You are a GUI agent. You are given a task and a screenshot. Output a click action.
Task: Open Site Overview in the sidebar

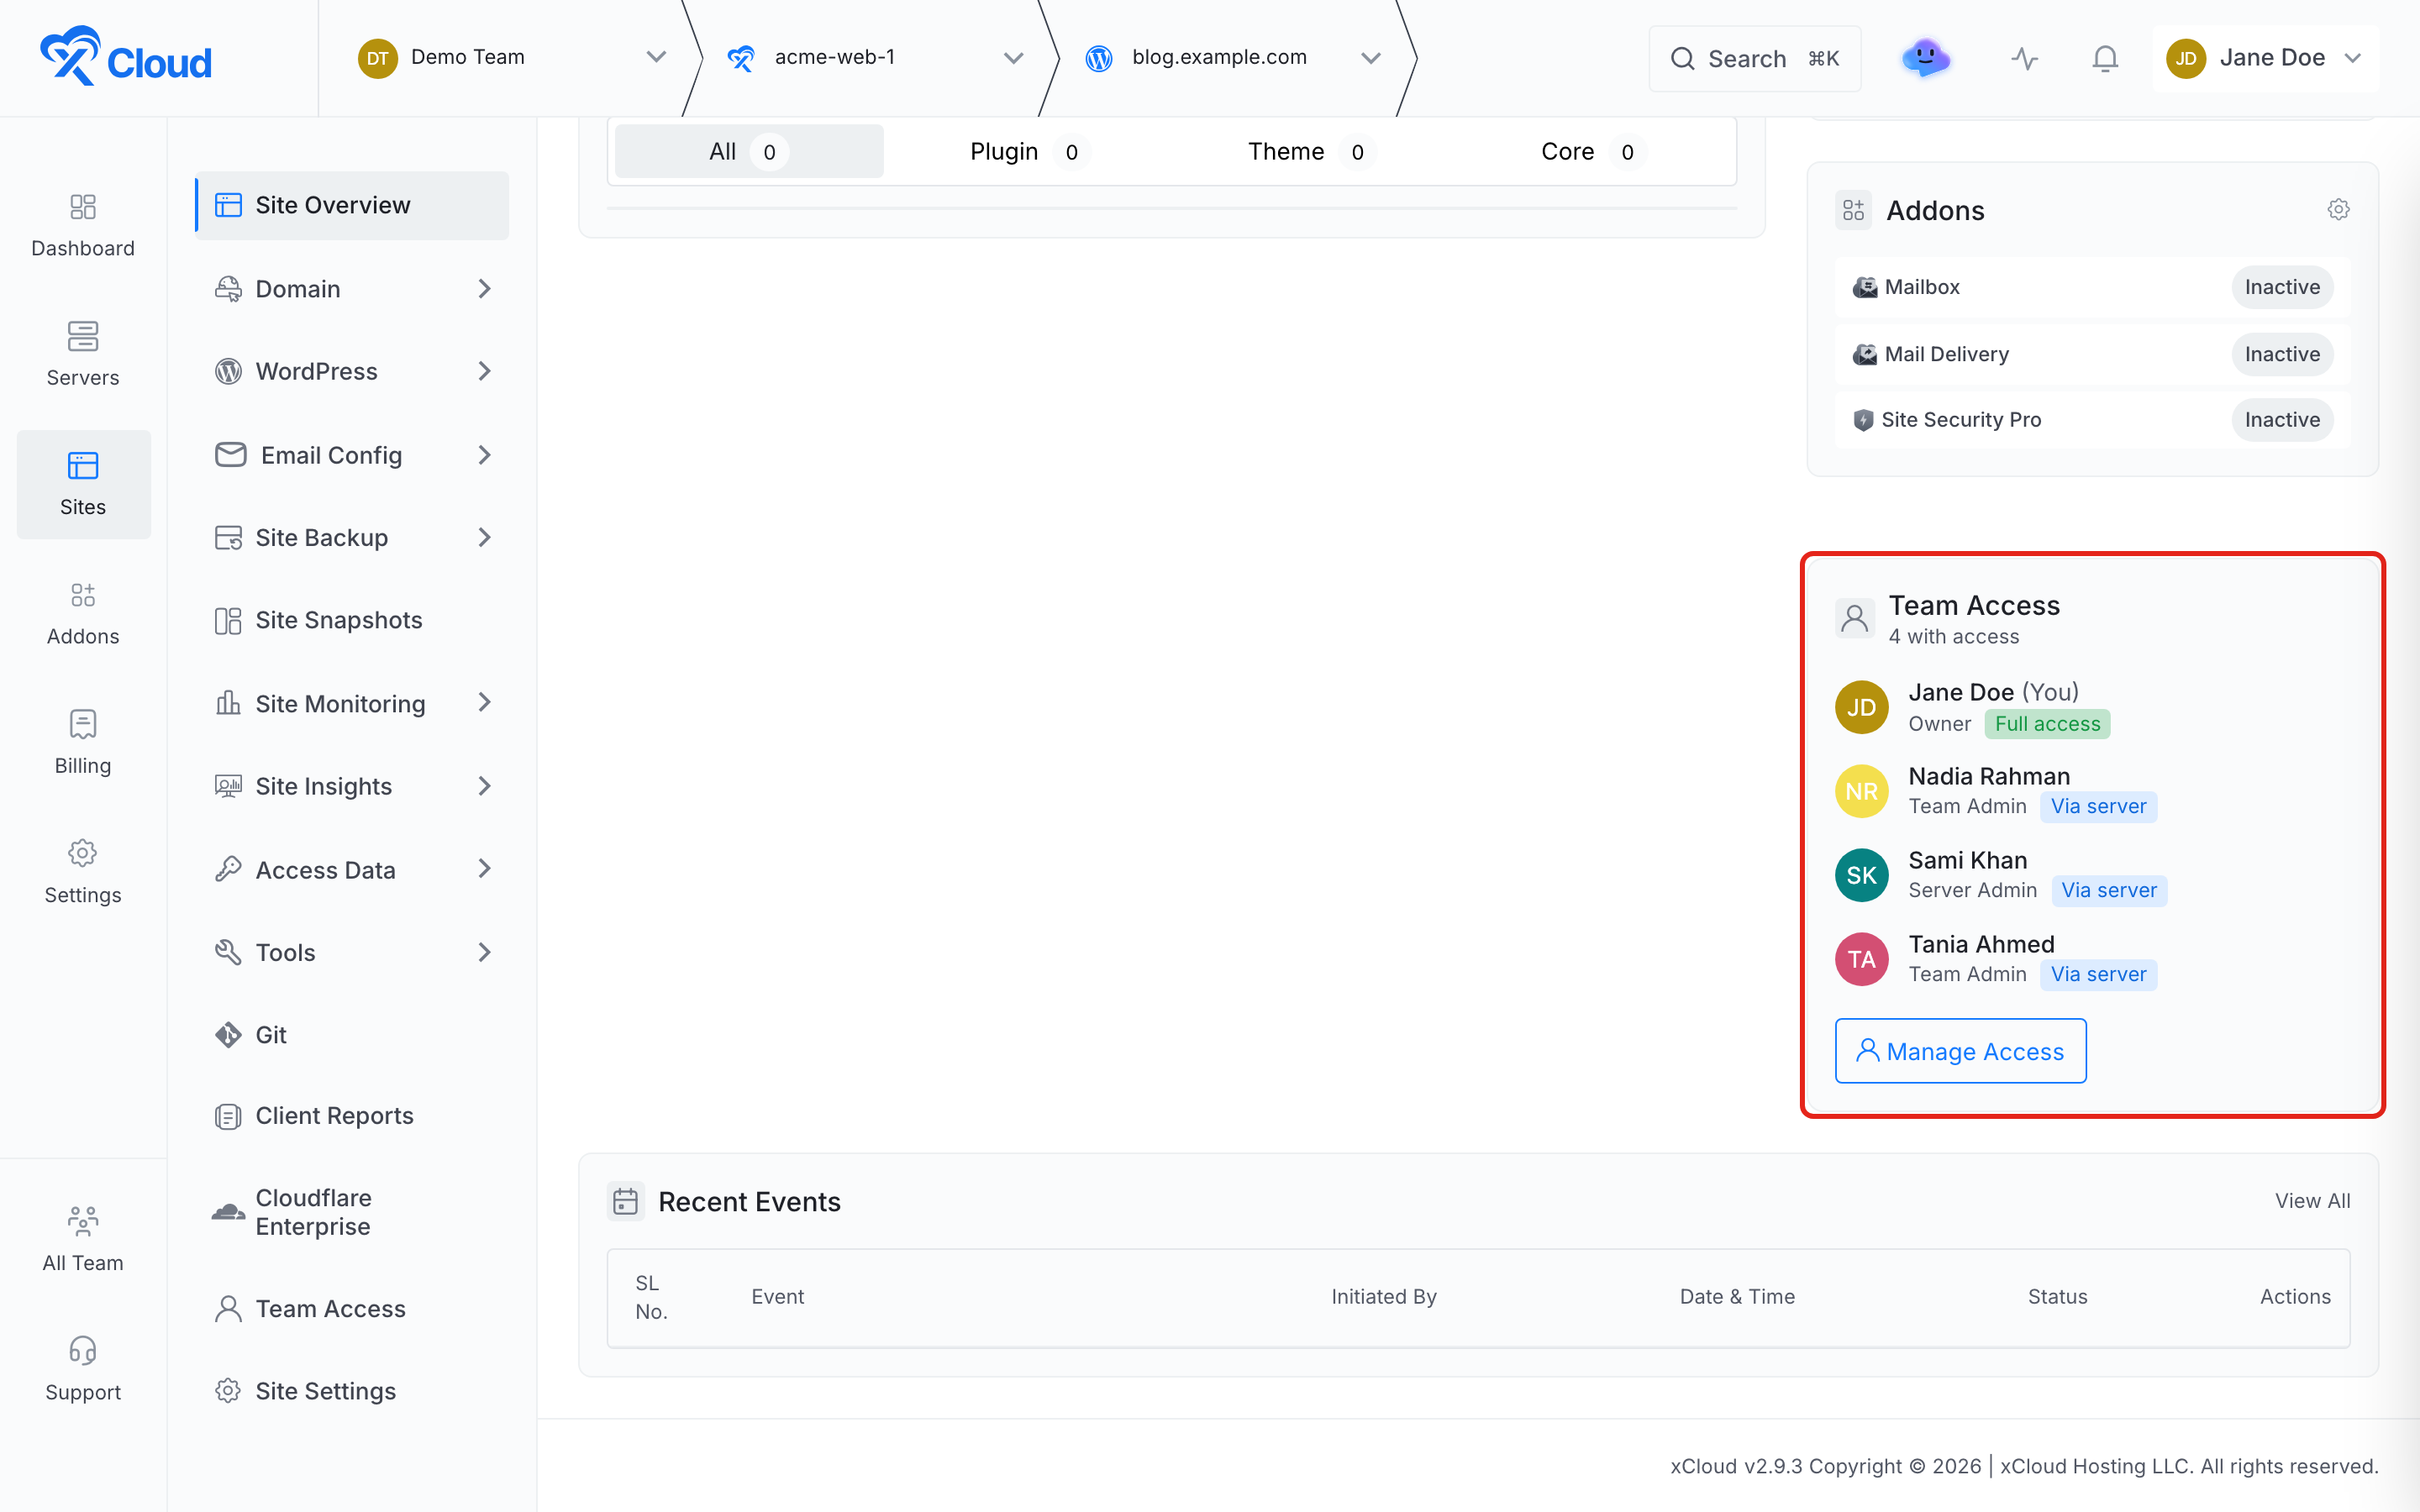tap(352, 205)
